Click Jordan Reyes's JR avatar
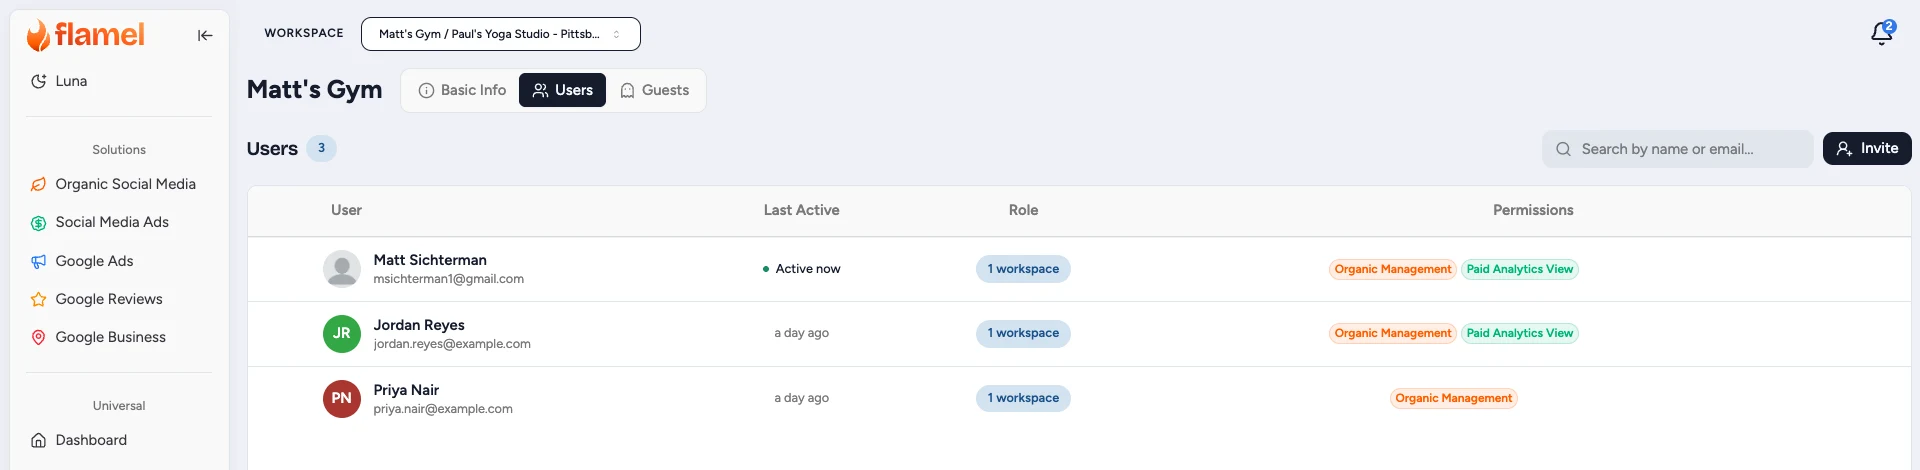Image resolution: width=1920 pixels, height=470 pixels. coord(342,333)
